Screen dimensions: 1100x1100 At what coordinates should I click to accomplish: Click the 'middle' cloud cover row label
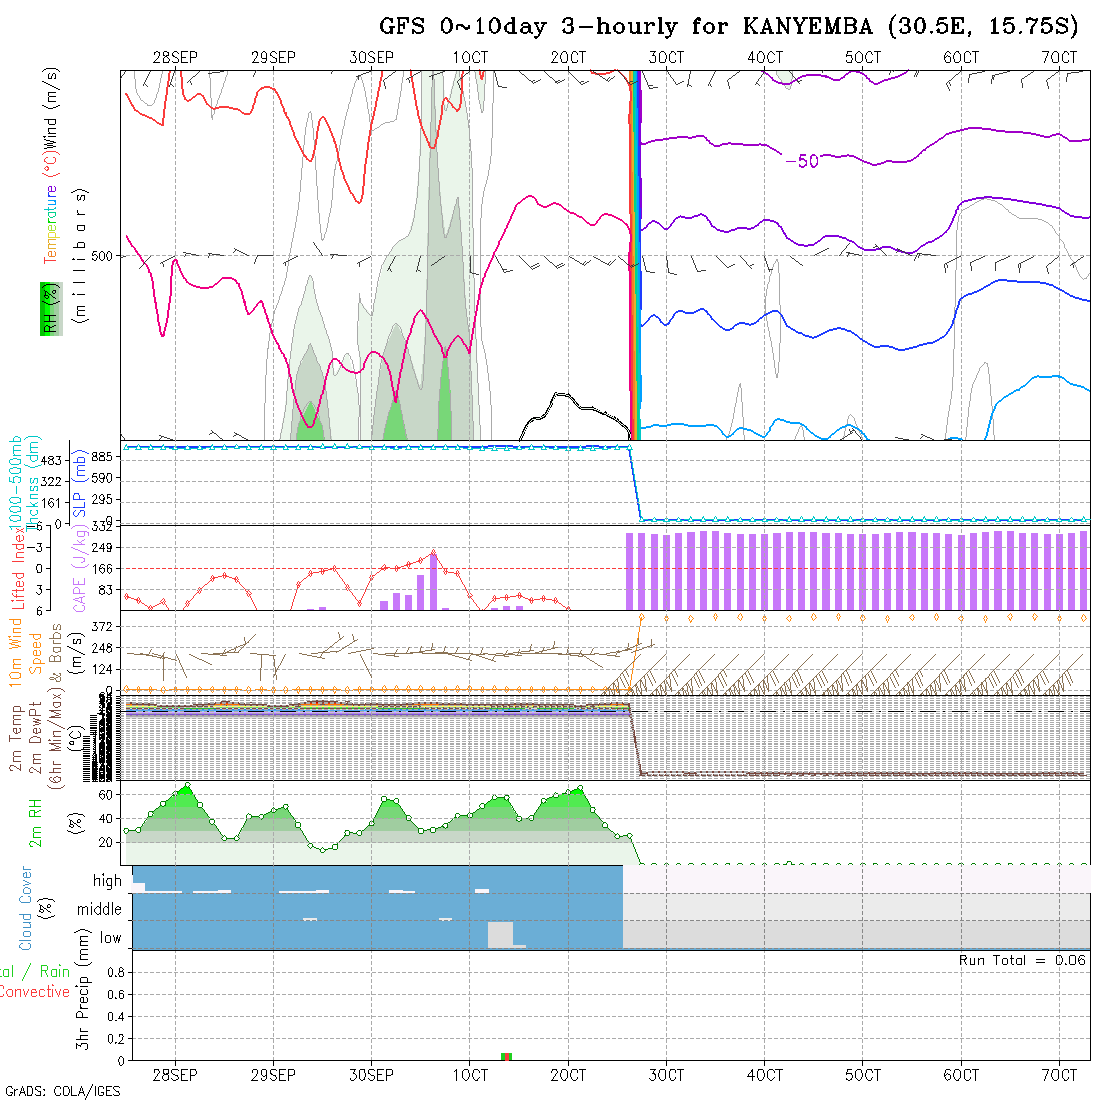click(99, 909)
